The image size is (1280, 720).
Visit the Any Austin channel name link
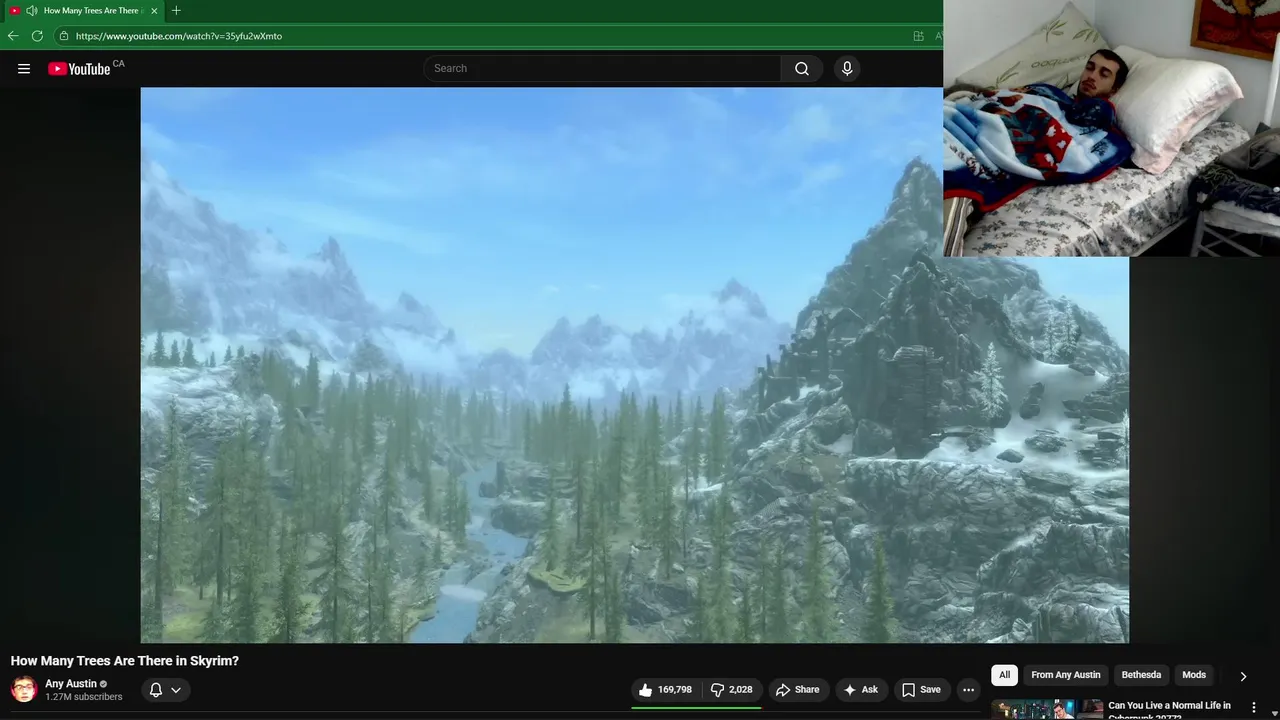[71, 684]
